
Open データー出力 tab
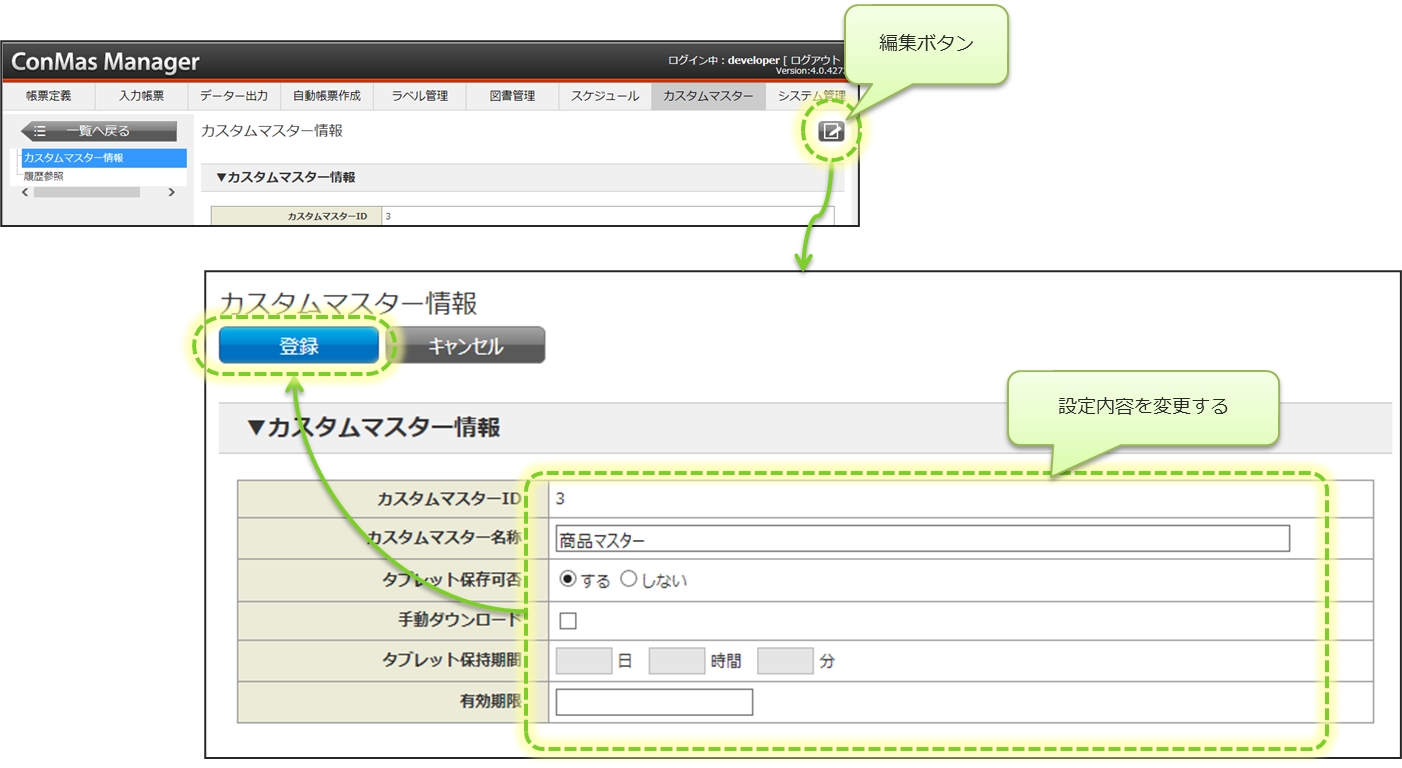tap(233, 96)
